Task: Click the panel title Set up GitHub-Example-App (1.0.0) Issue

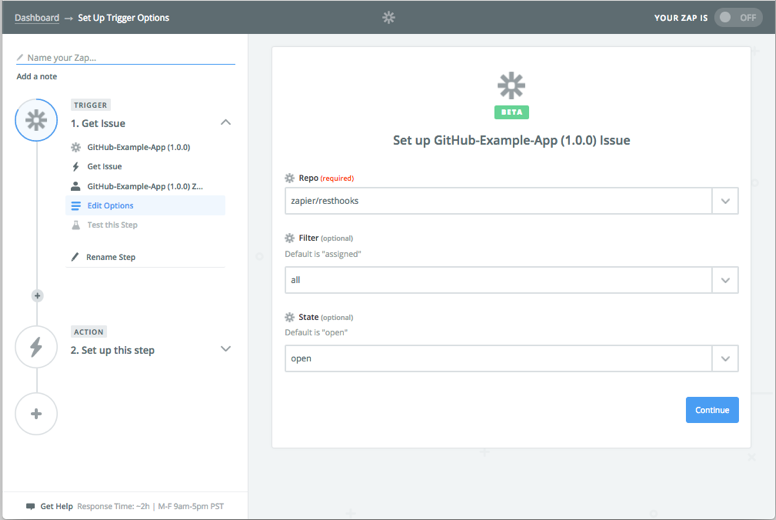Action: point(511,141)
